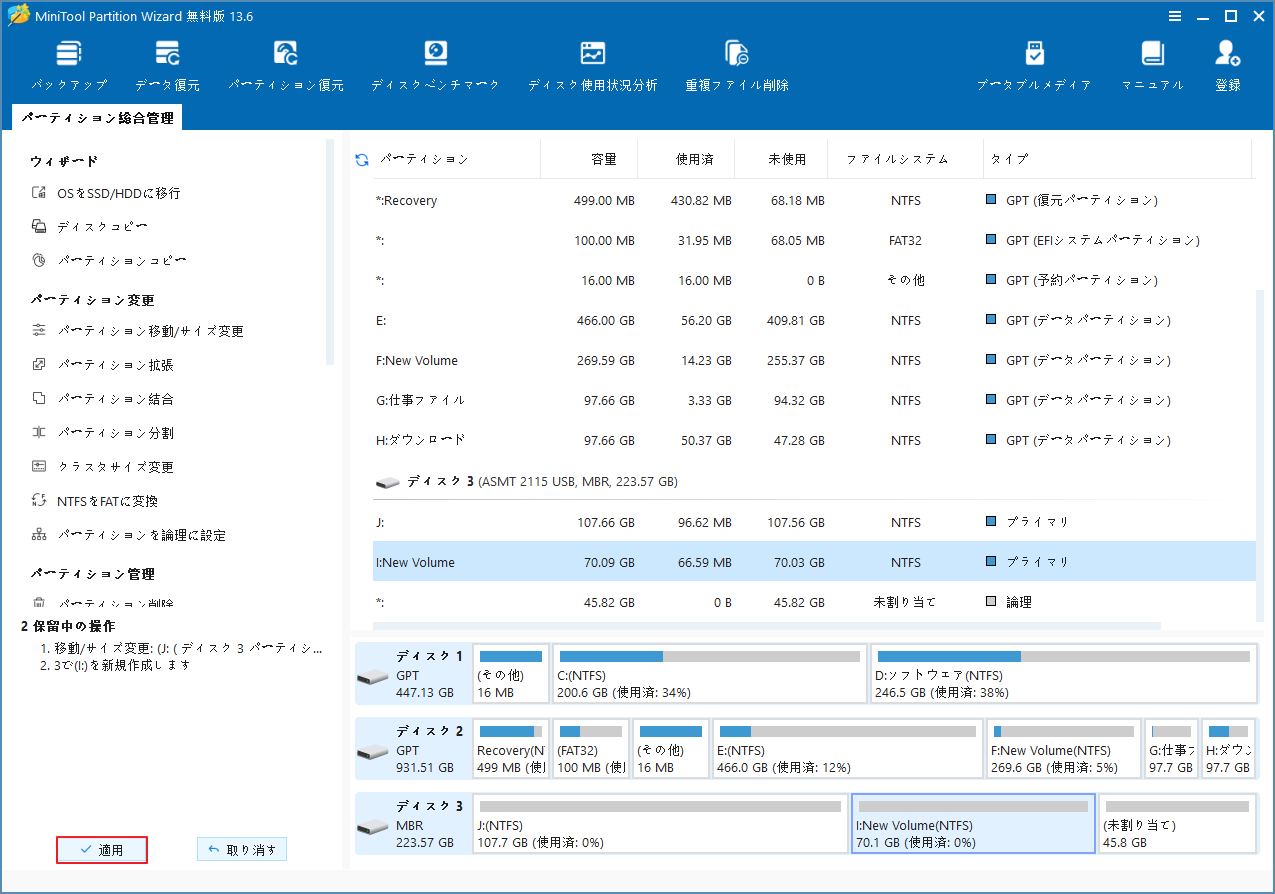Image resolution: width=1275 pixels, height=894 pixels.
Task: Click Recovery block on Disk 2 map
Action: tap(511, 749)
